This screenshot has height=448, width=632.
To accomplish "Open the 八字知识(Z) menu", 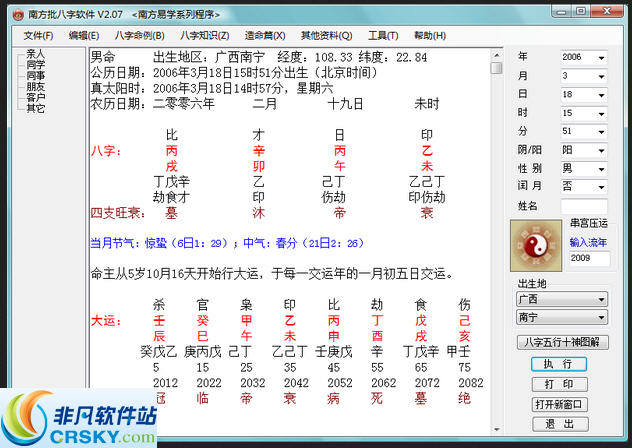I will pos(205,36).
